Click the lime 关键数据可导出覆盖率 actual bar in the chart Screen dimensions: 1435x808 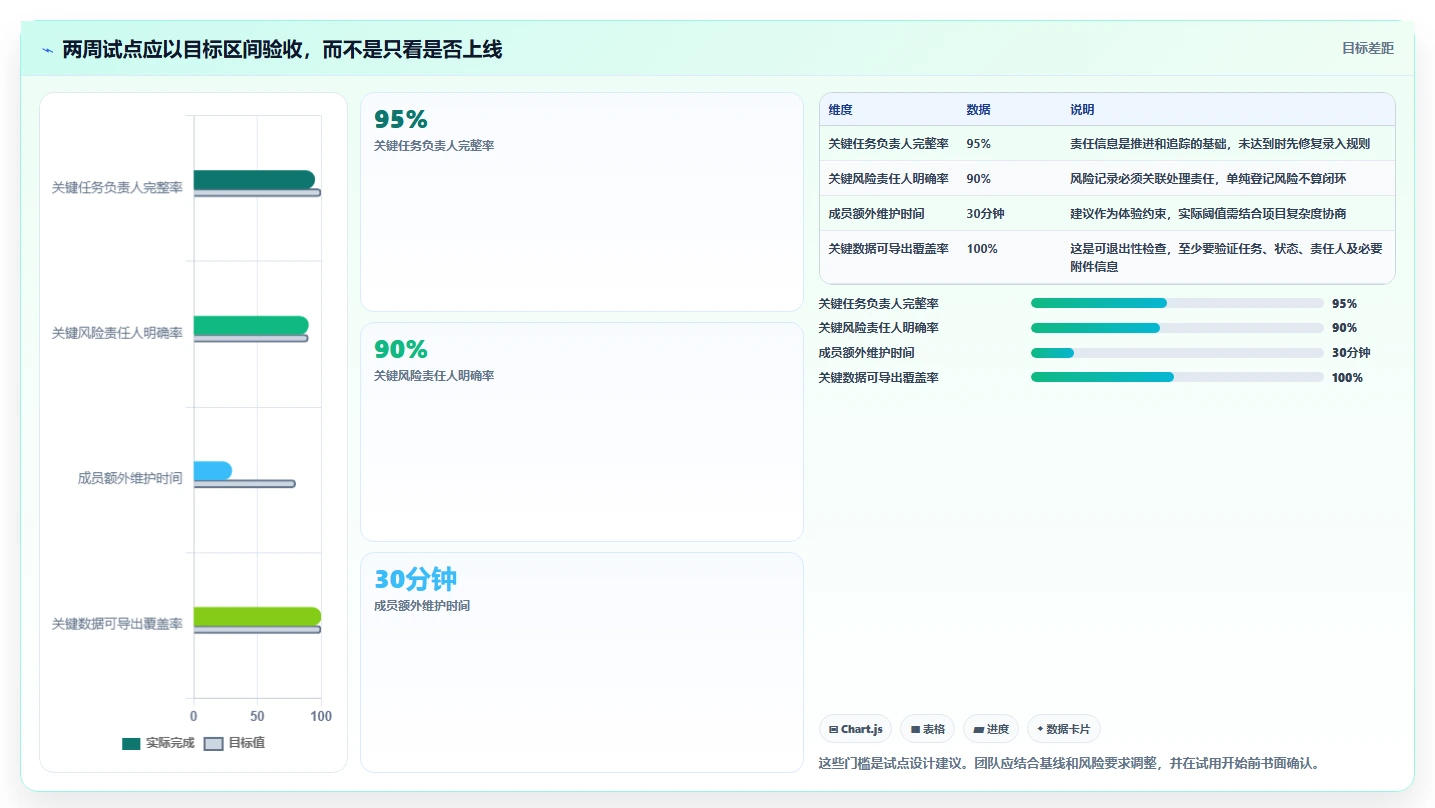(x=257, y=617)
